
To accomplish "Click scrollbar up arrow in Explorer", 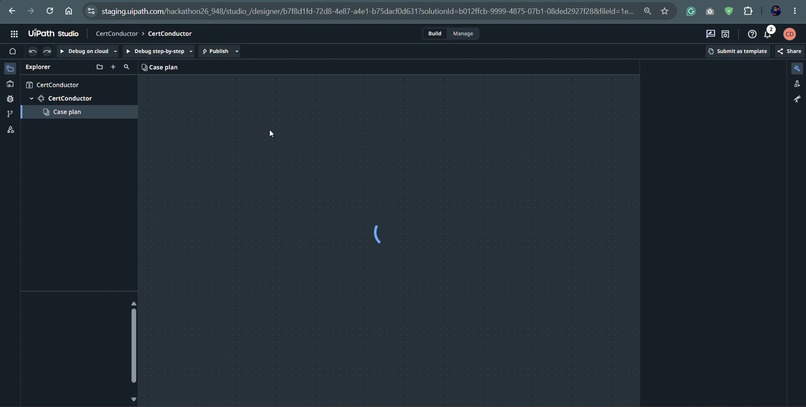I will 134,304.
